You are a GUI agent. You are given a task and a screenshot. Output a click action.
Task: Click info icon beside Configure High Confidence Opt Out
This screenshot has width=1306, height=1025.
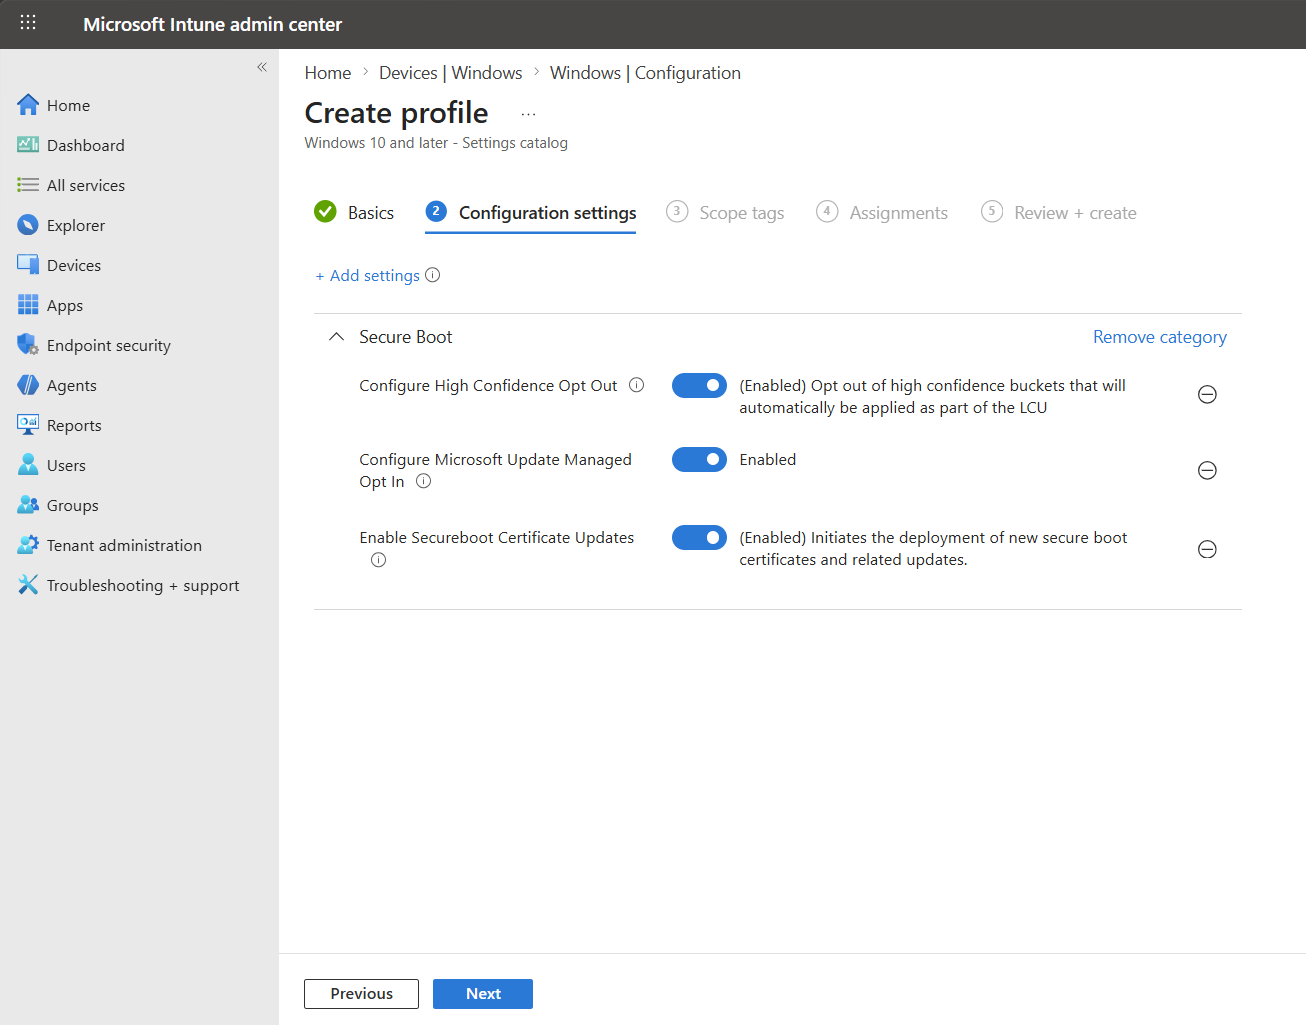pyautogui.click(x=636, y=385)
